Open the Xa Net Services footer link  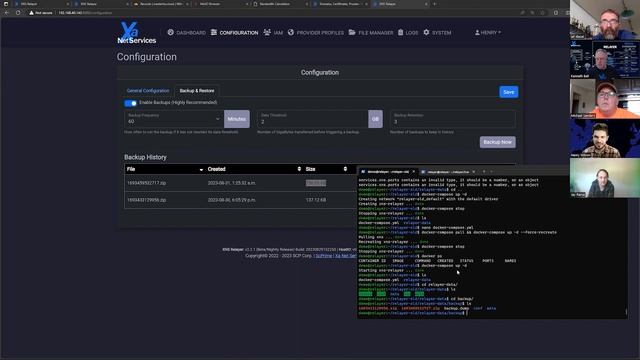[346, 256]
